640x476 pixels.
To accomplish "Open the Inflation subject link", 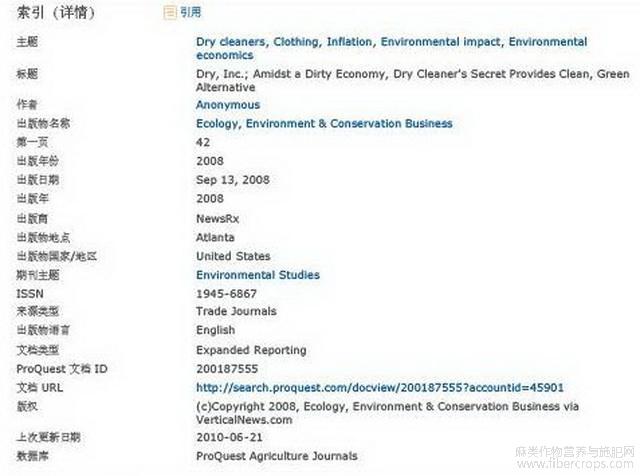I will pyautogui.click(x=349, y=42).
